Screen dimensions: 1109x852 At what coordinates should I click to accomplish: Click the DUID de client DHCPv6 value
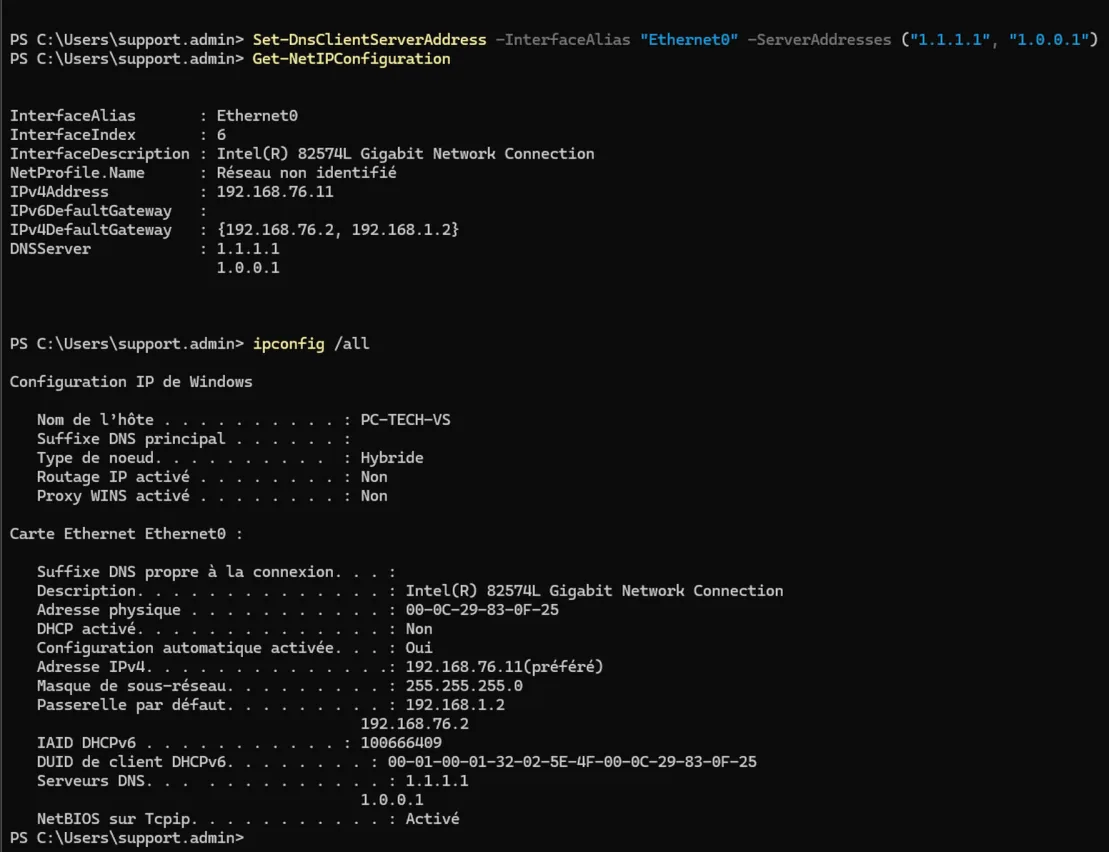(x=572, y=762)
